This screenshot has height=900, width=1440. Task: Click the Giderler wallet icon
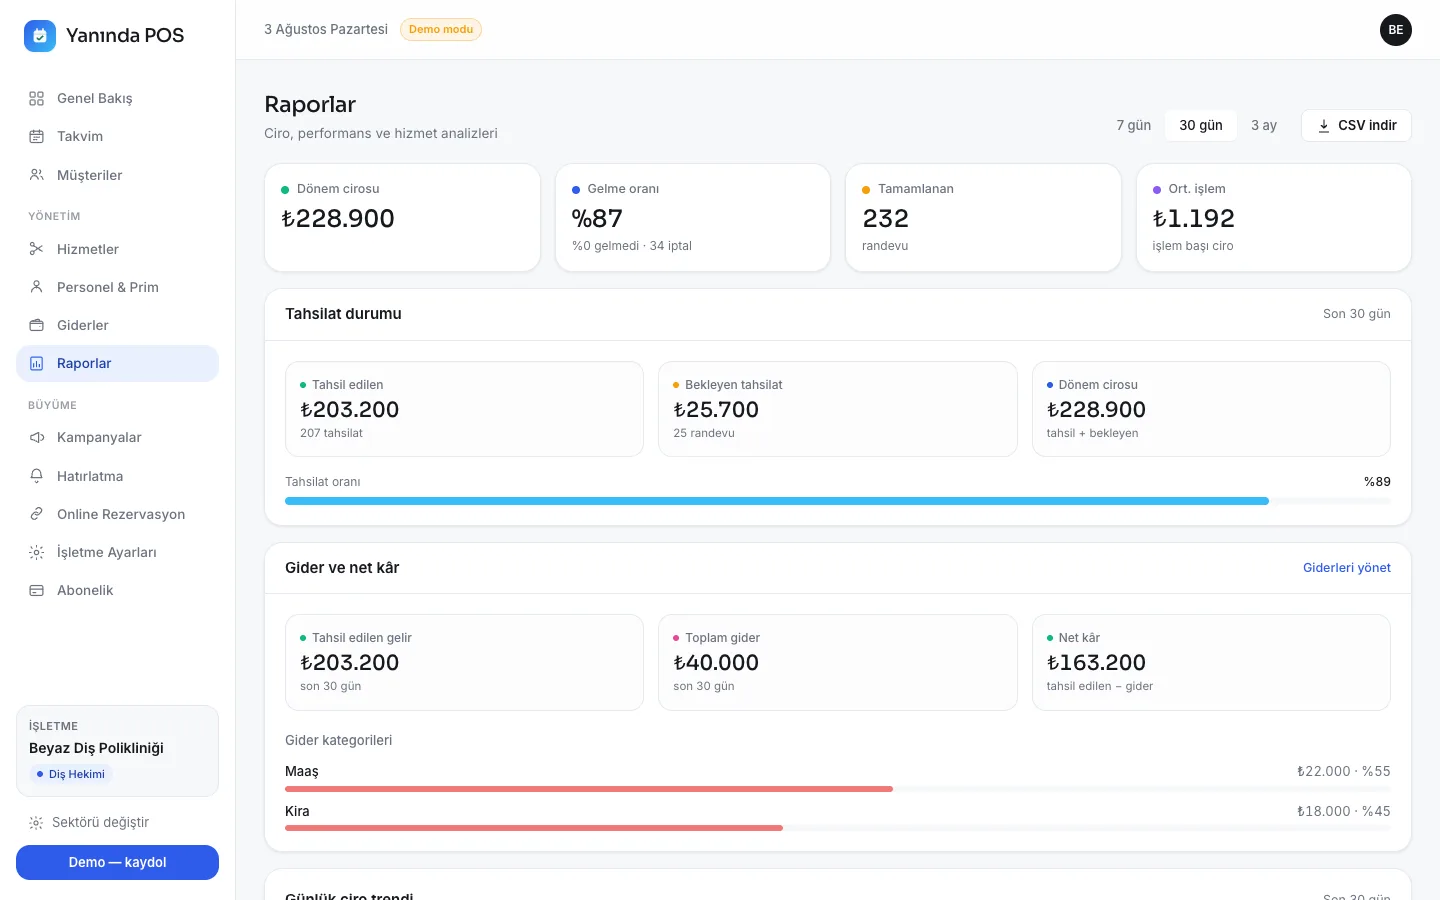(37, 325)
